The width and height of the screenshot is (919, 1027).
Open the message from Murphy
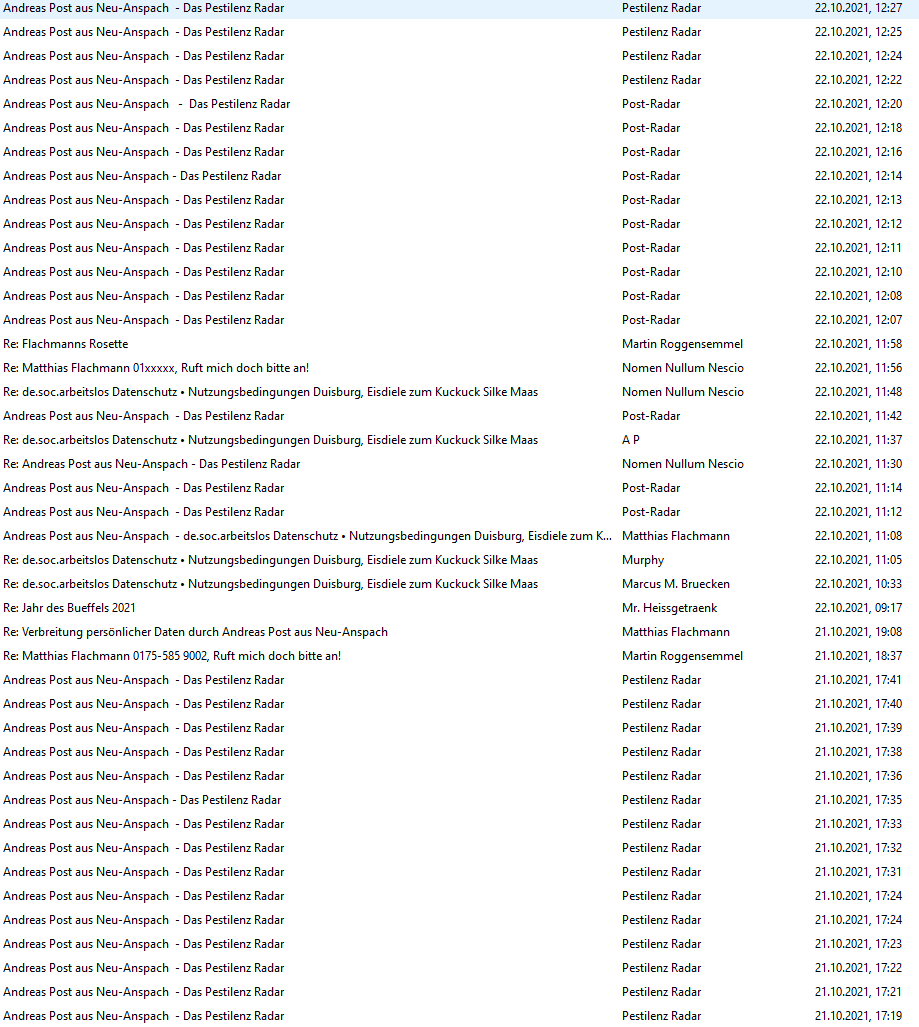(459, 560)
